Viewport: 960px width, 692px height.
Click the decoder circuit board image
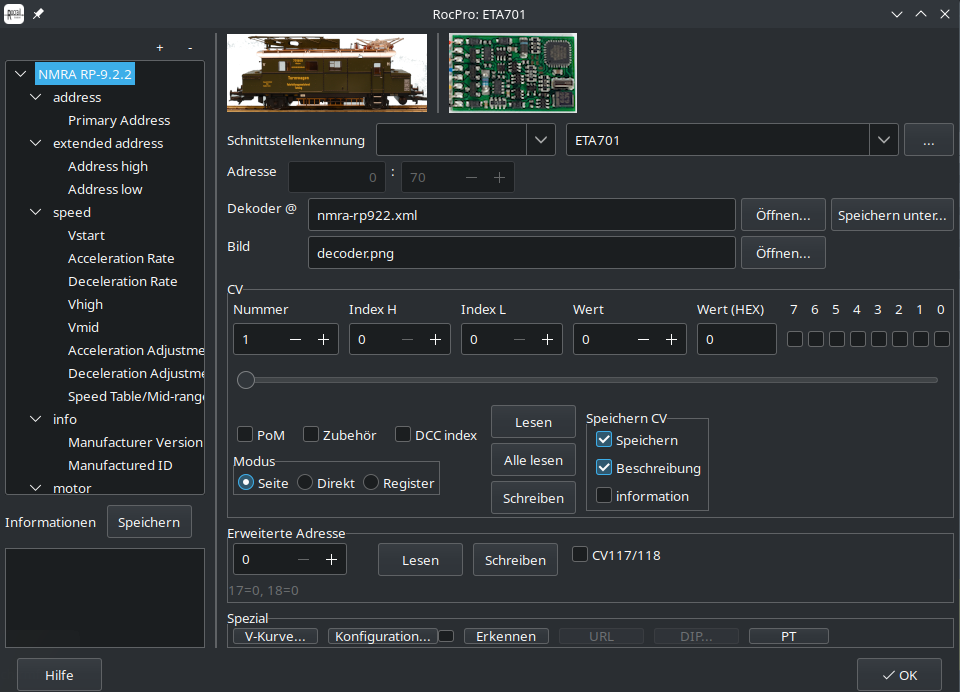point(513,73)
